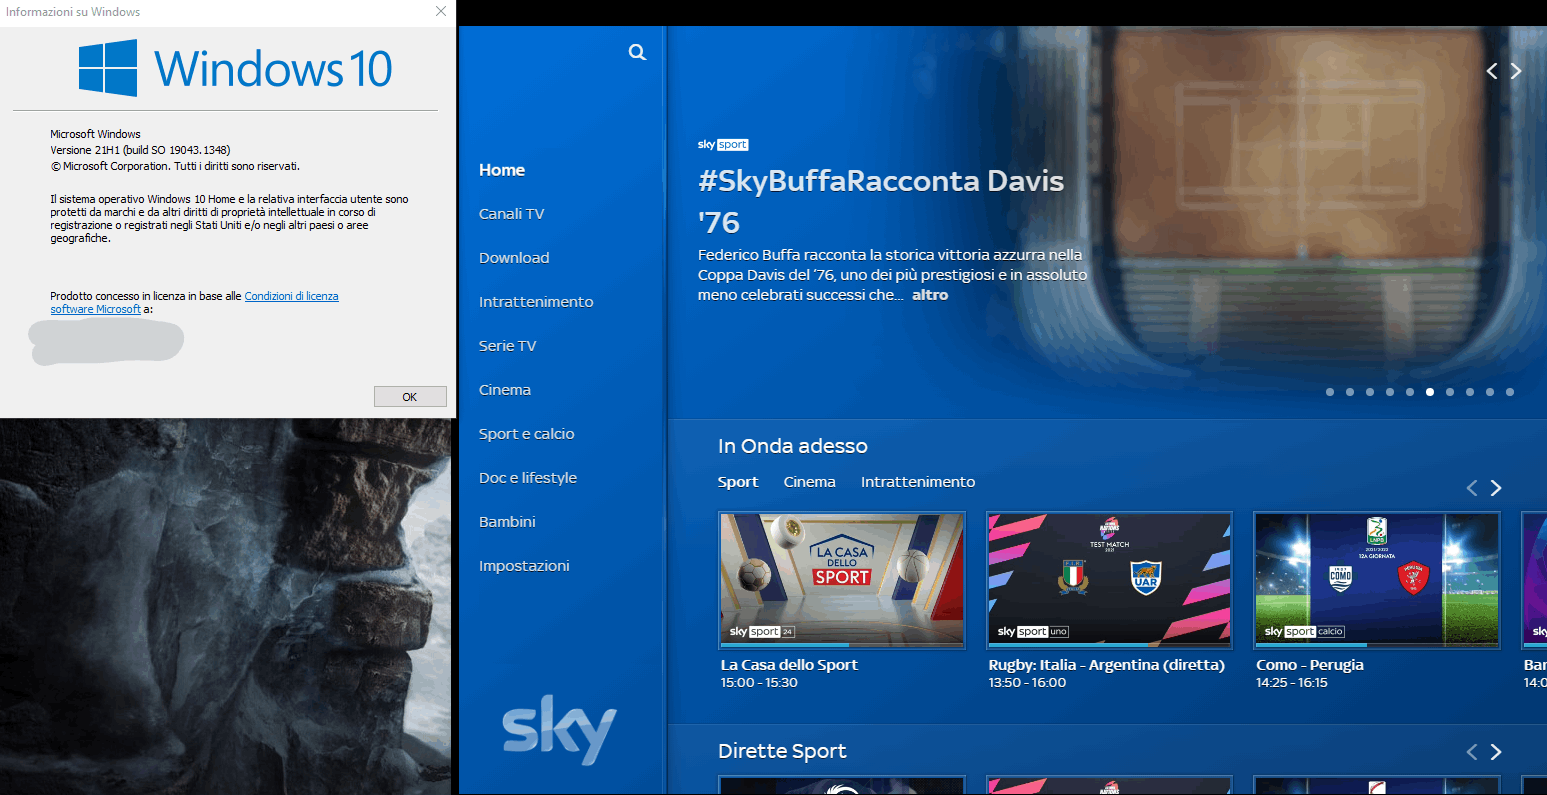The width and height of the screenshot is (1547, 795).
Task: Open Doc e lifestyle section
Action: [x=528, y=478]
